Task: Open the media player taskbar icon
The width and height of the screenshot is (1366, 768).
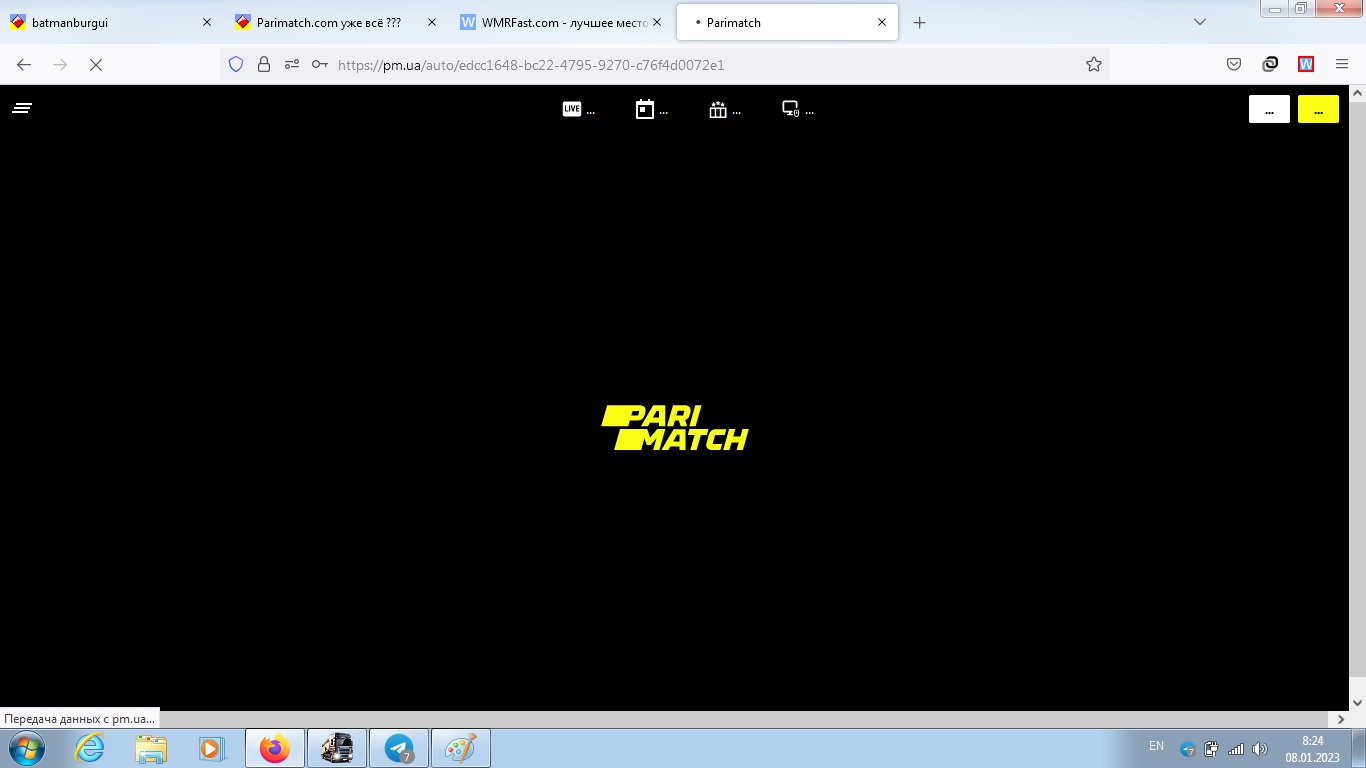Action: click(211, 748)
